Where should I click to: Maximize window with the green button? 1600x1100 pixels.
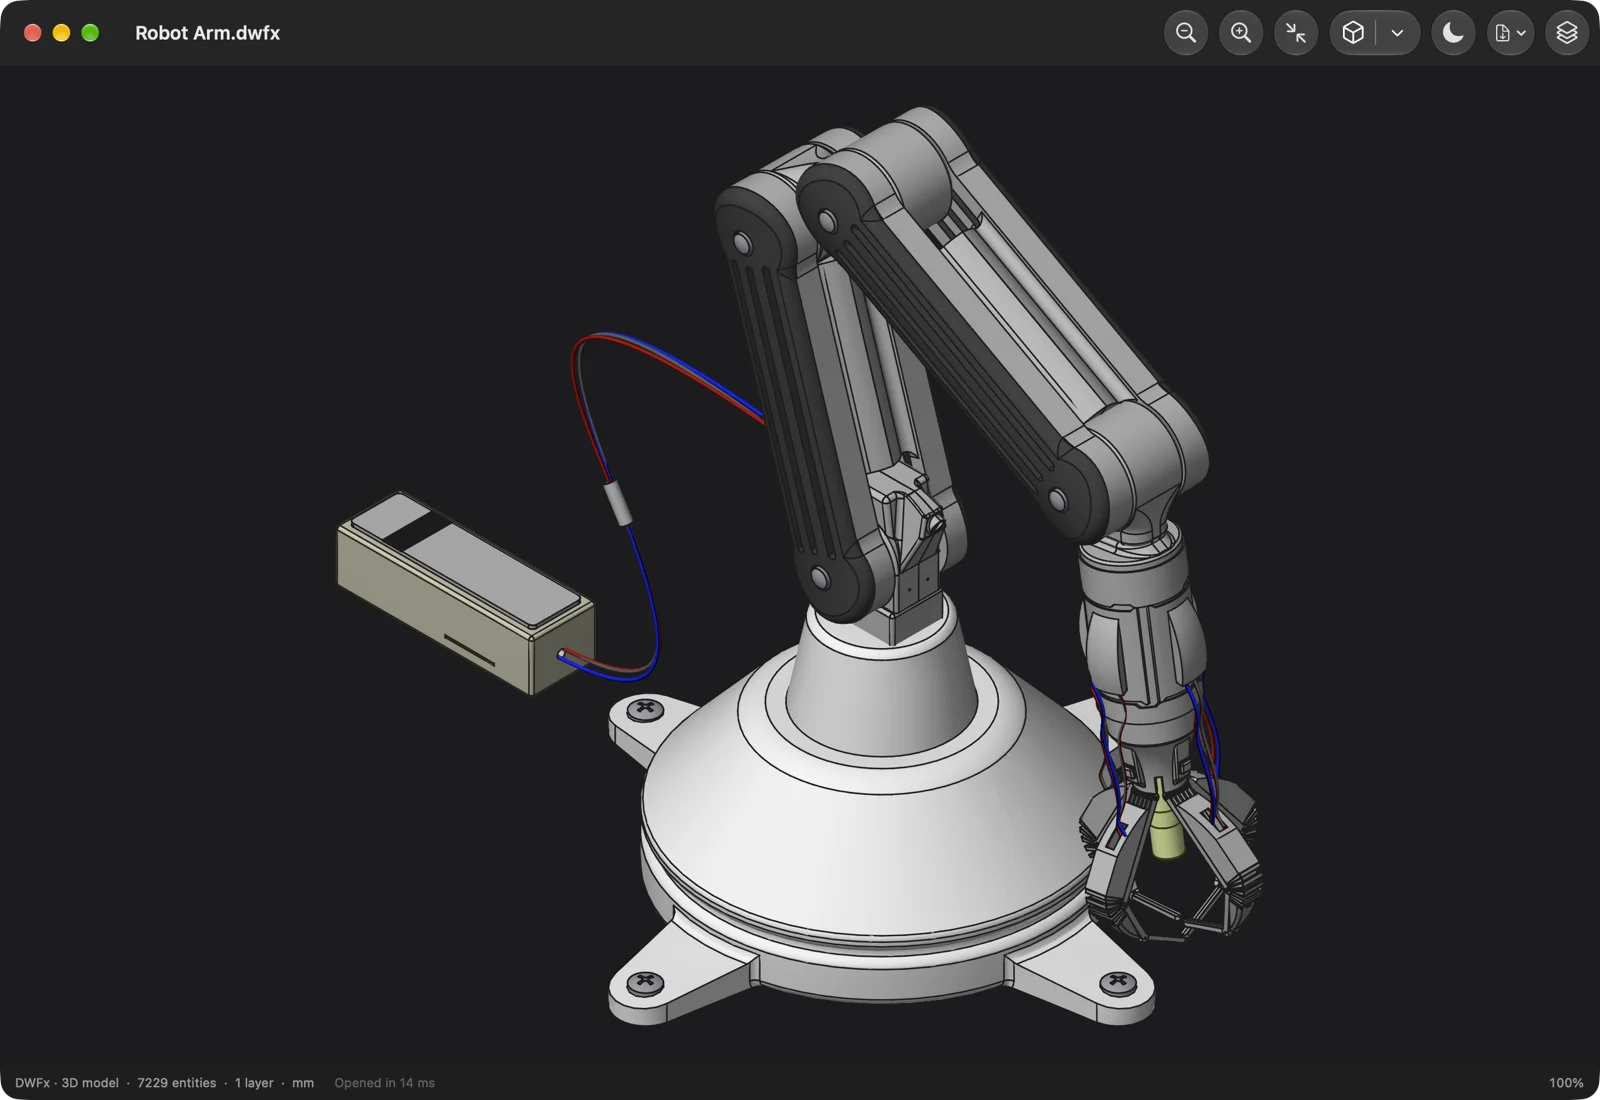[90, 33]
